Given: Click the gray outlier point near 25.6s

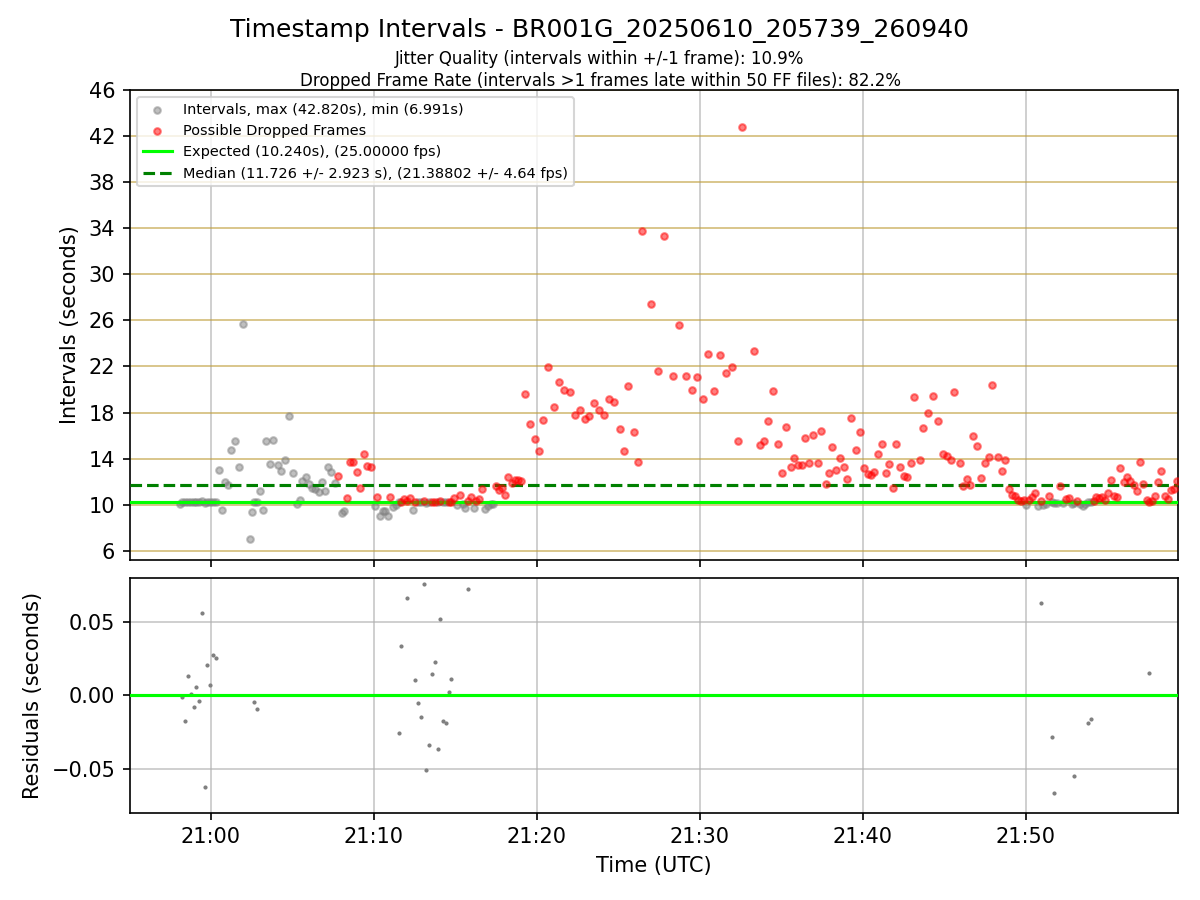Looking at the screenshot, I should tap(243, 324).
